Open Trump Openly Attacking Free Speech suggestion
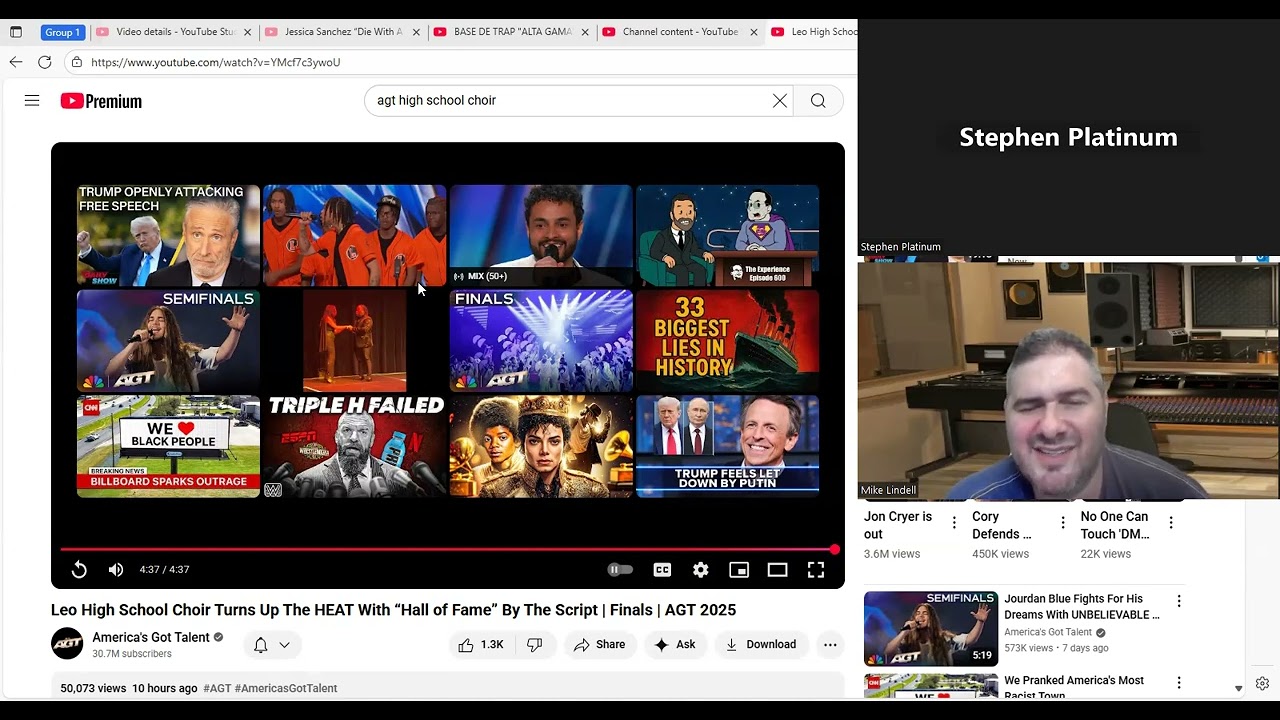This screenshot has height=720, width=1280. pos(168,235)
